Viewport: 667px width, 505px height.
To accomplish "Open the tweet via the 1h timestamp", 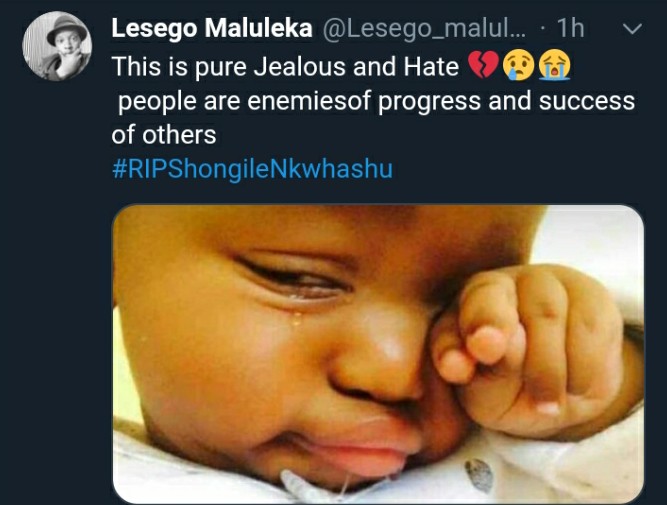I will 570,28.
